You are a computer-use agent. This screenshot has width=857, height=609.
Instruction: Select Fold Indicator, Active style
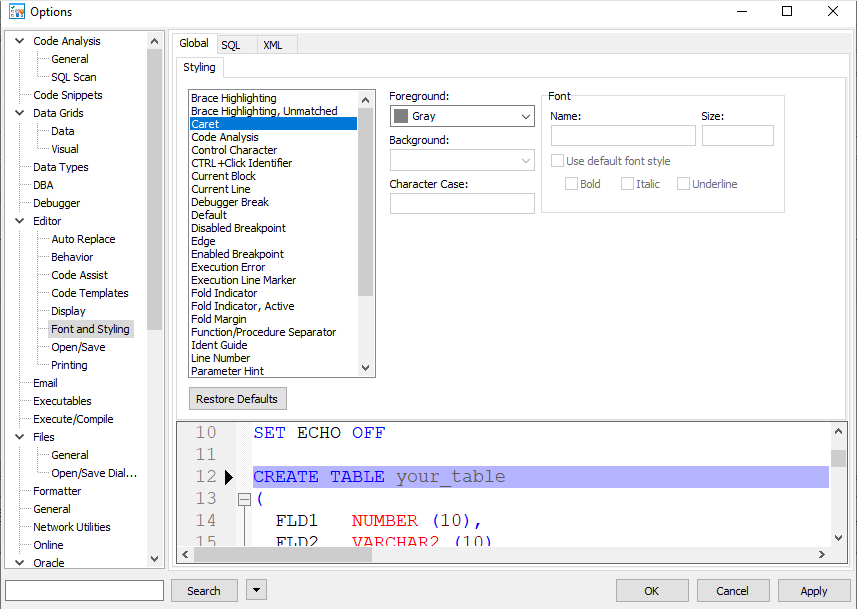pos(273,306)
